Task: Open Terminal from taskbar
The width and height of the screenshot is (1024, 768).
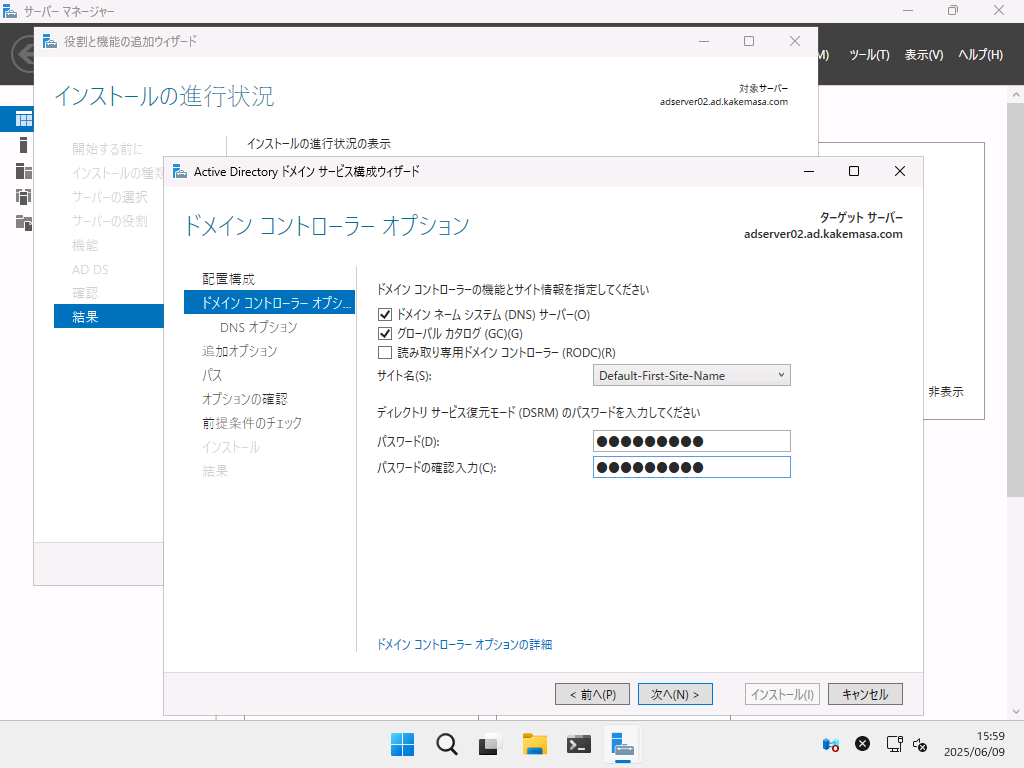Action: click(x=579, y=744)
